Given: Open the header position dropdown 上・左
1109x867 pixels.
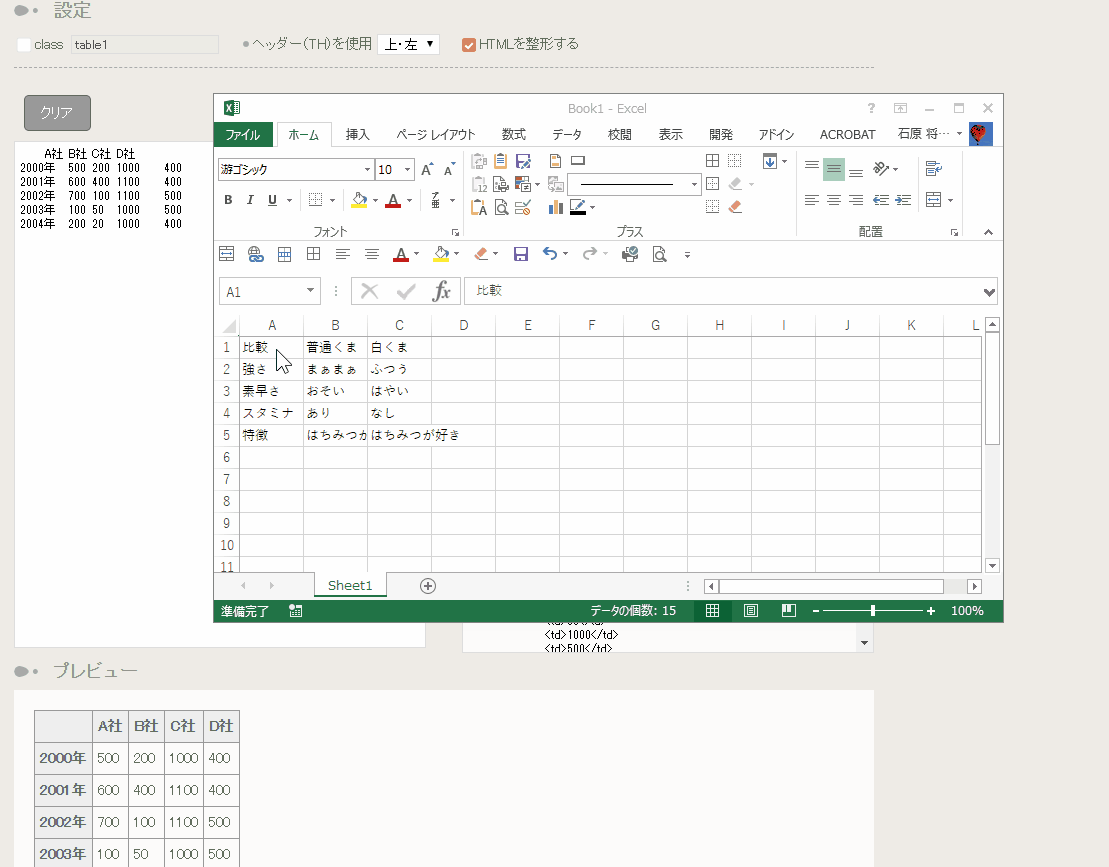Looking at the screenshot, I should tap(408, 45).
